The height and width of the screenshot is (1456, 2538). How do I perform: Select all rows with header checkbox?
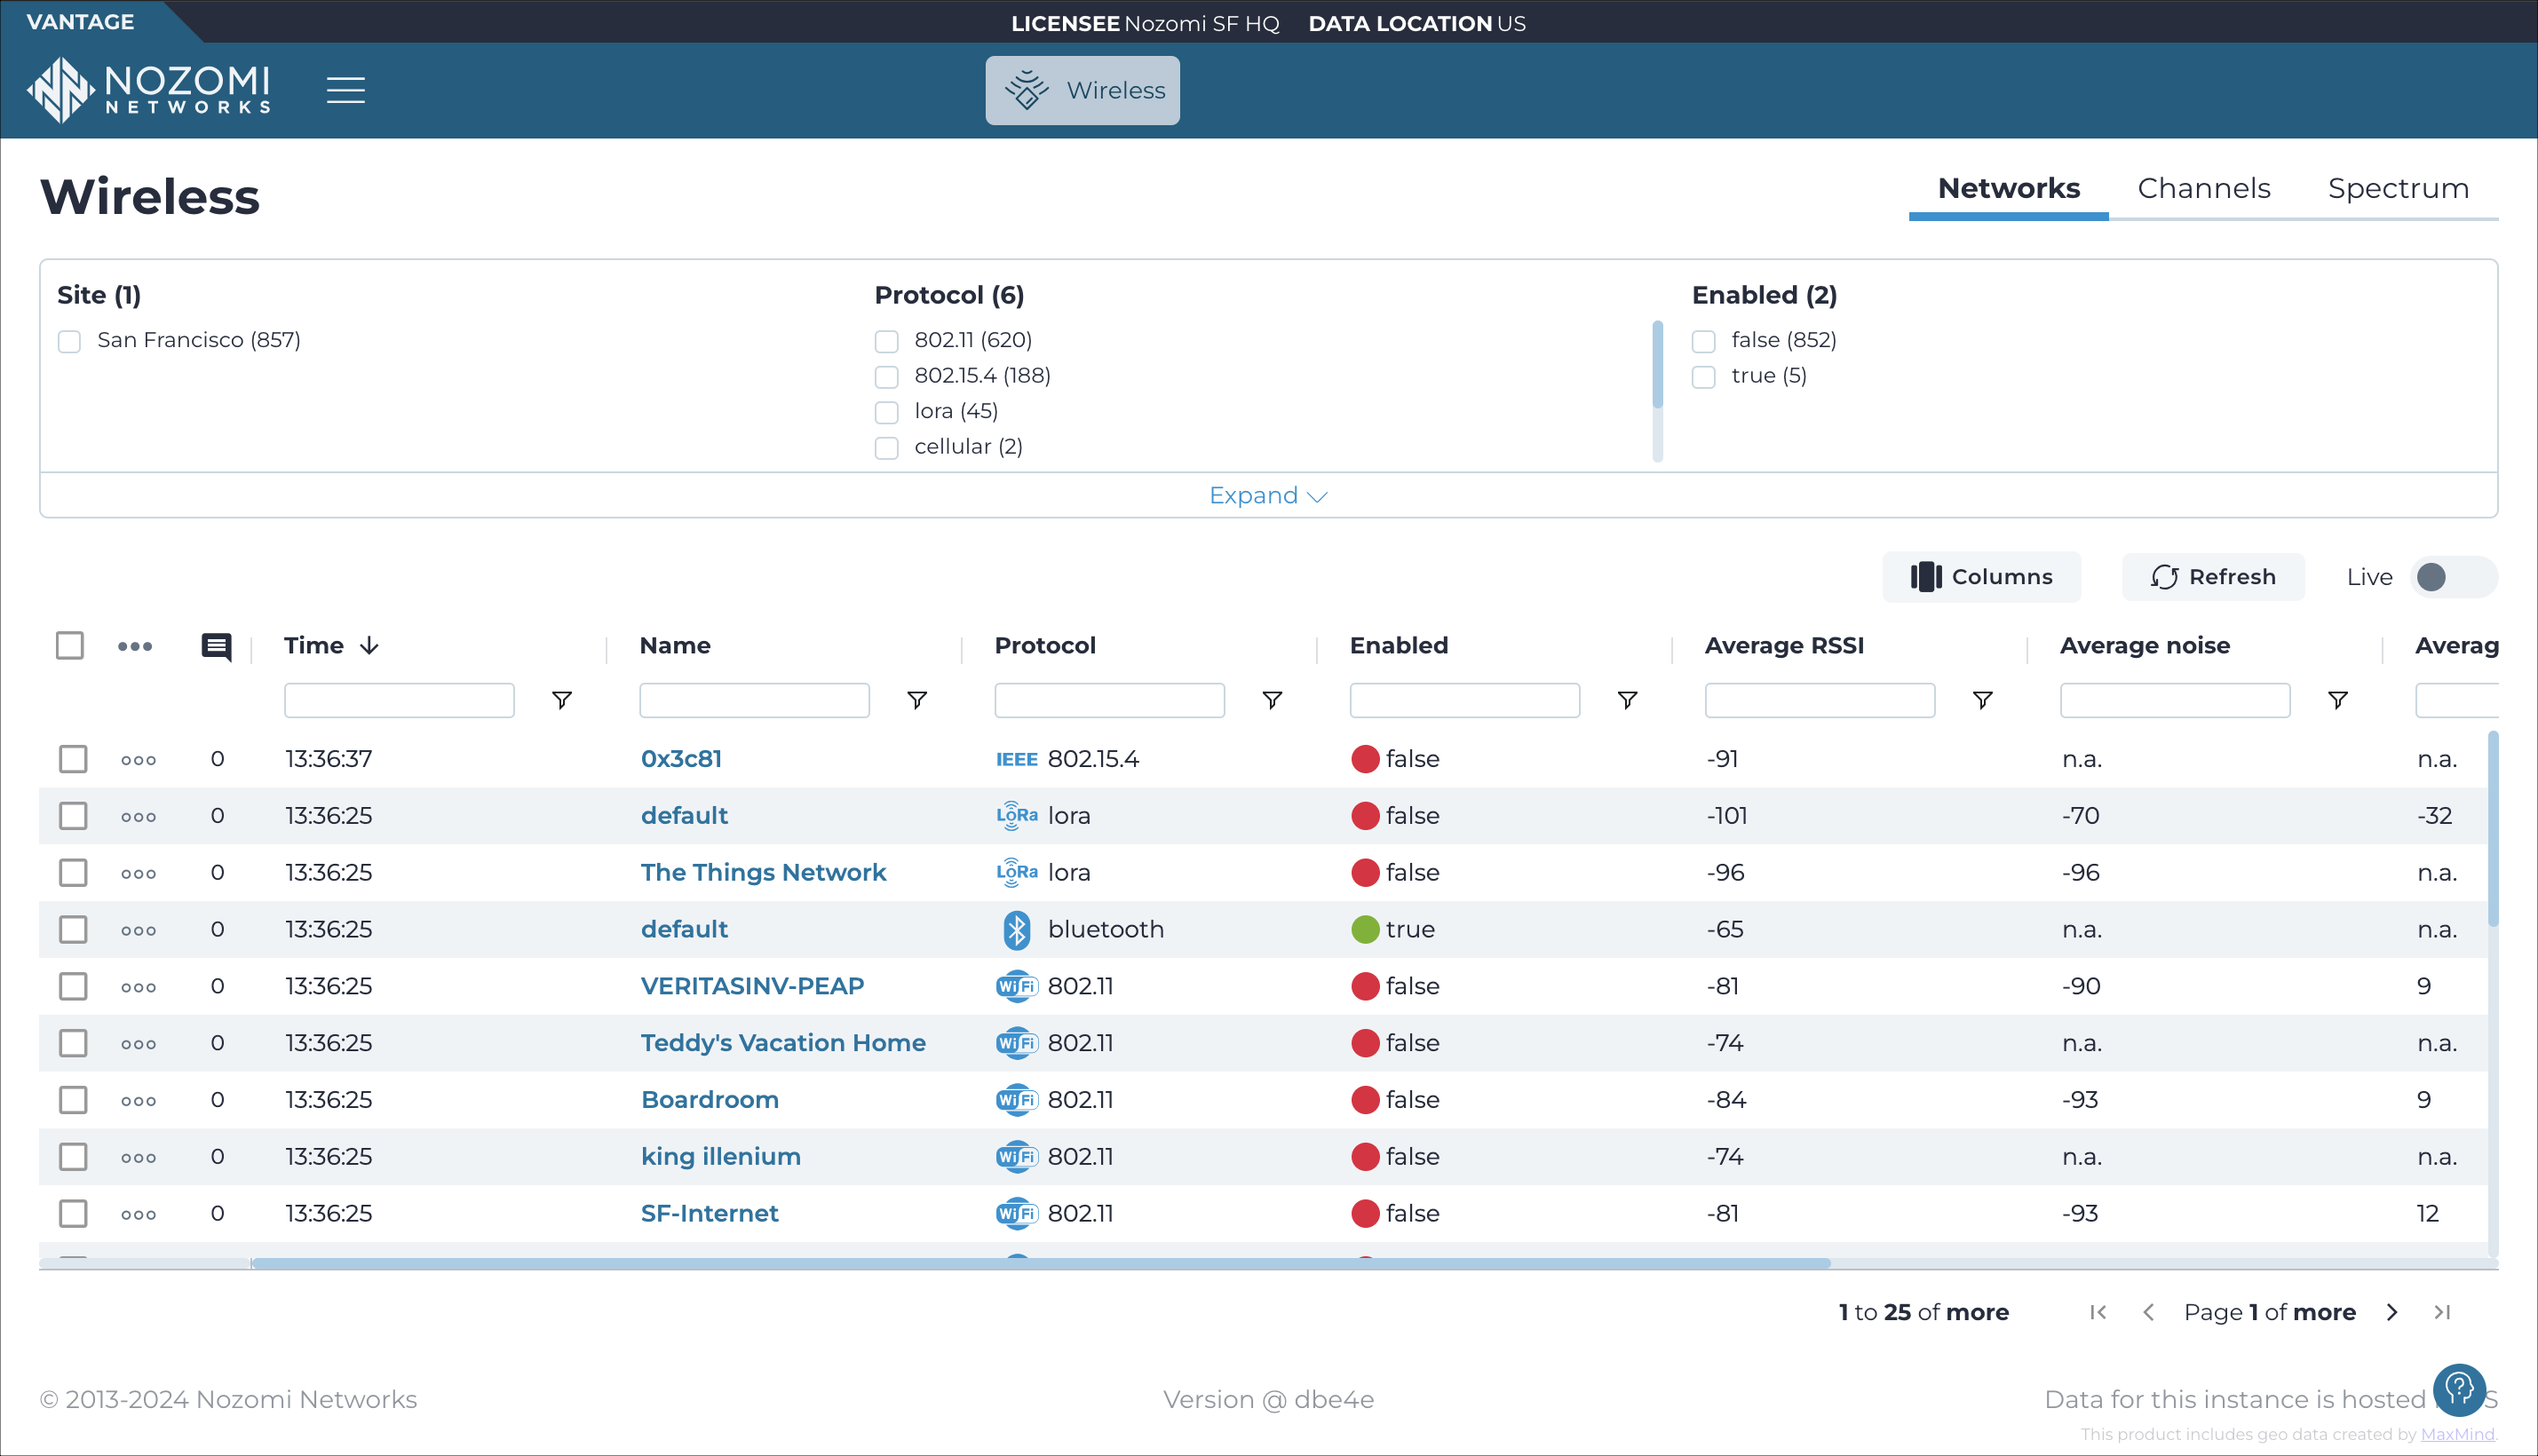70,646
